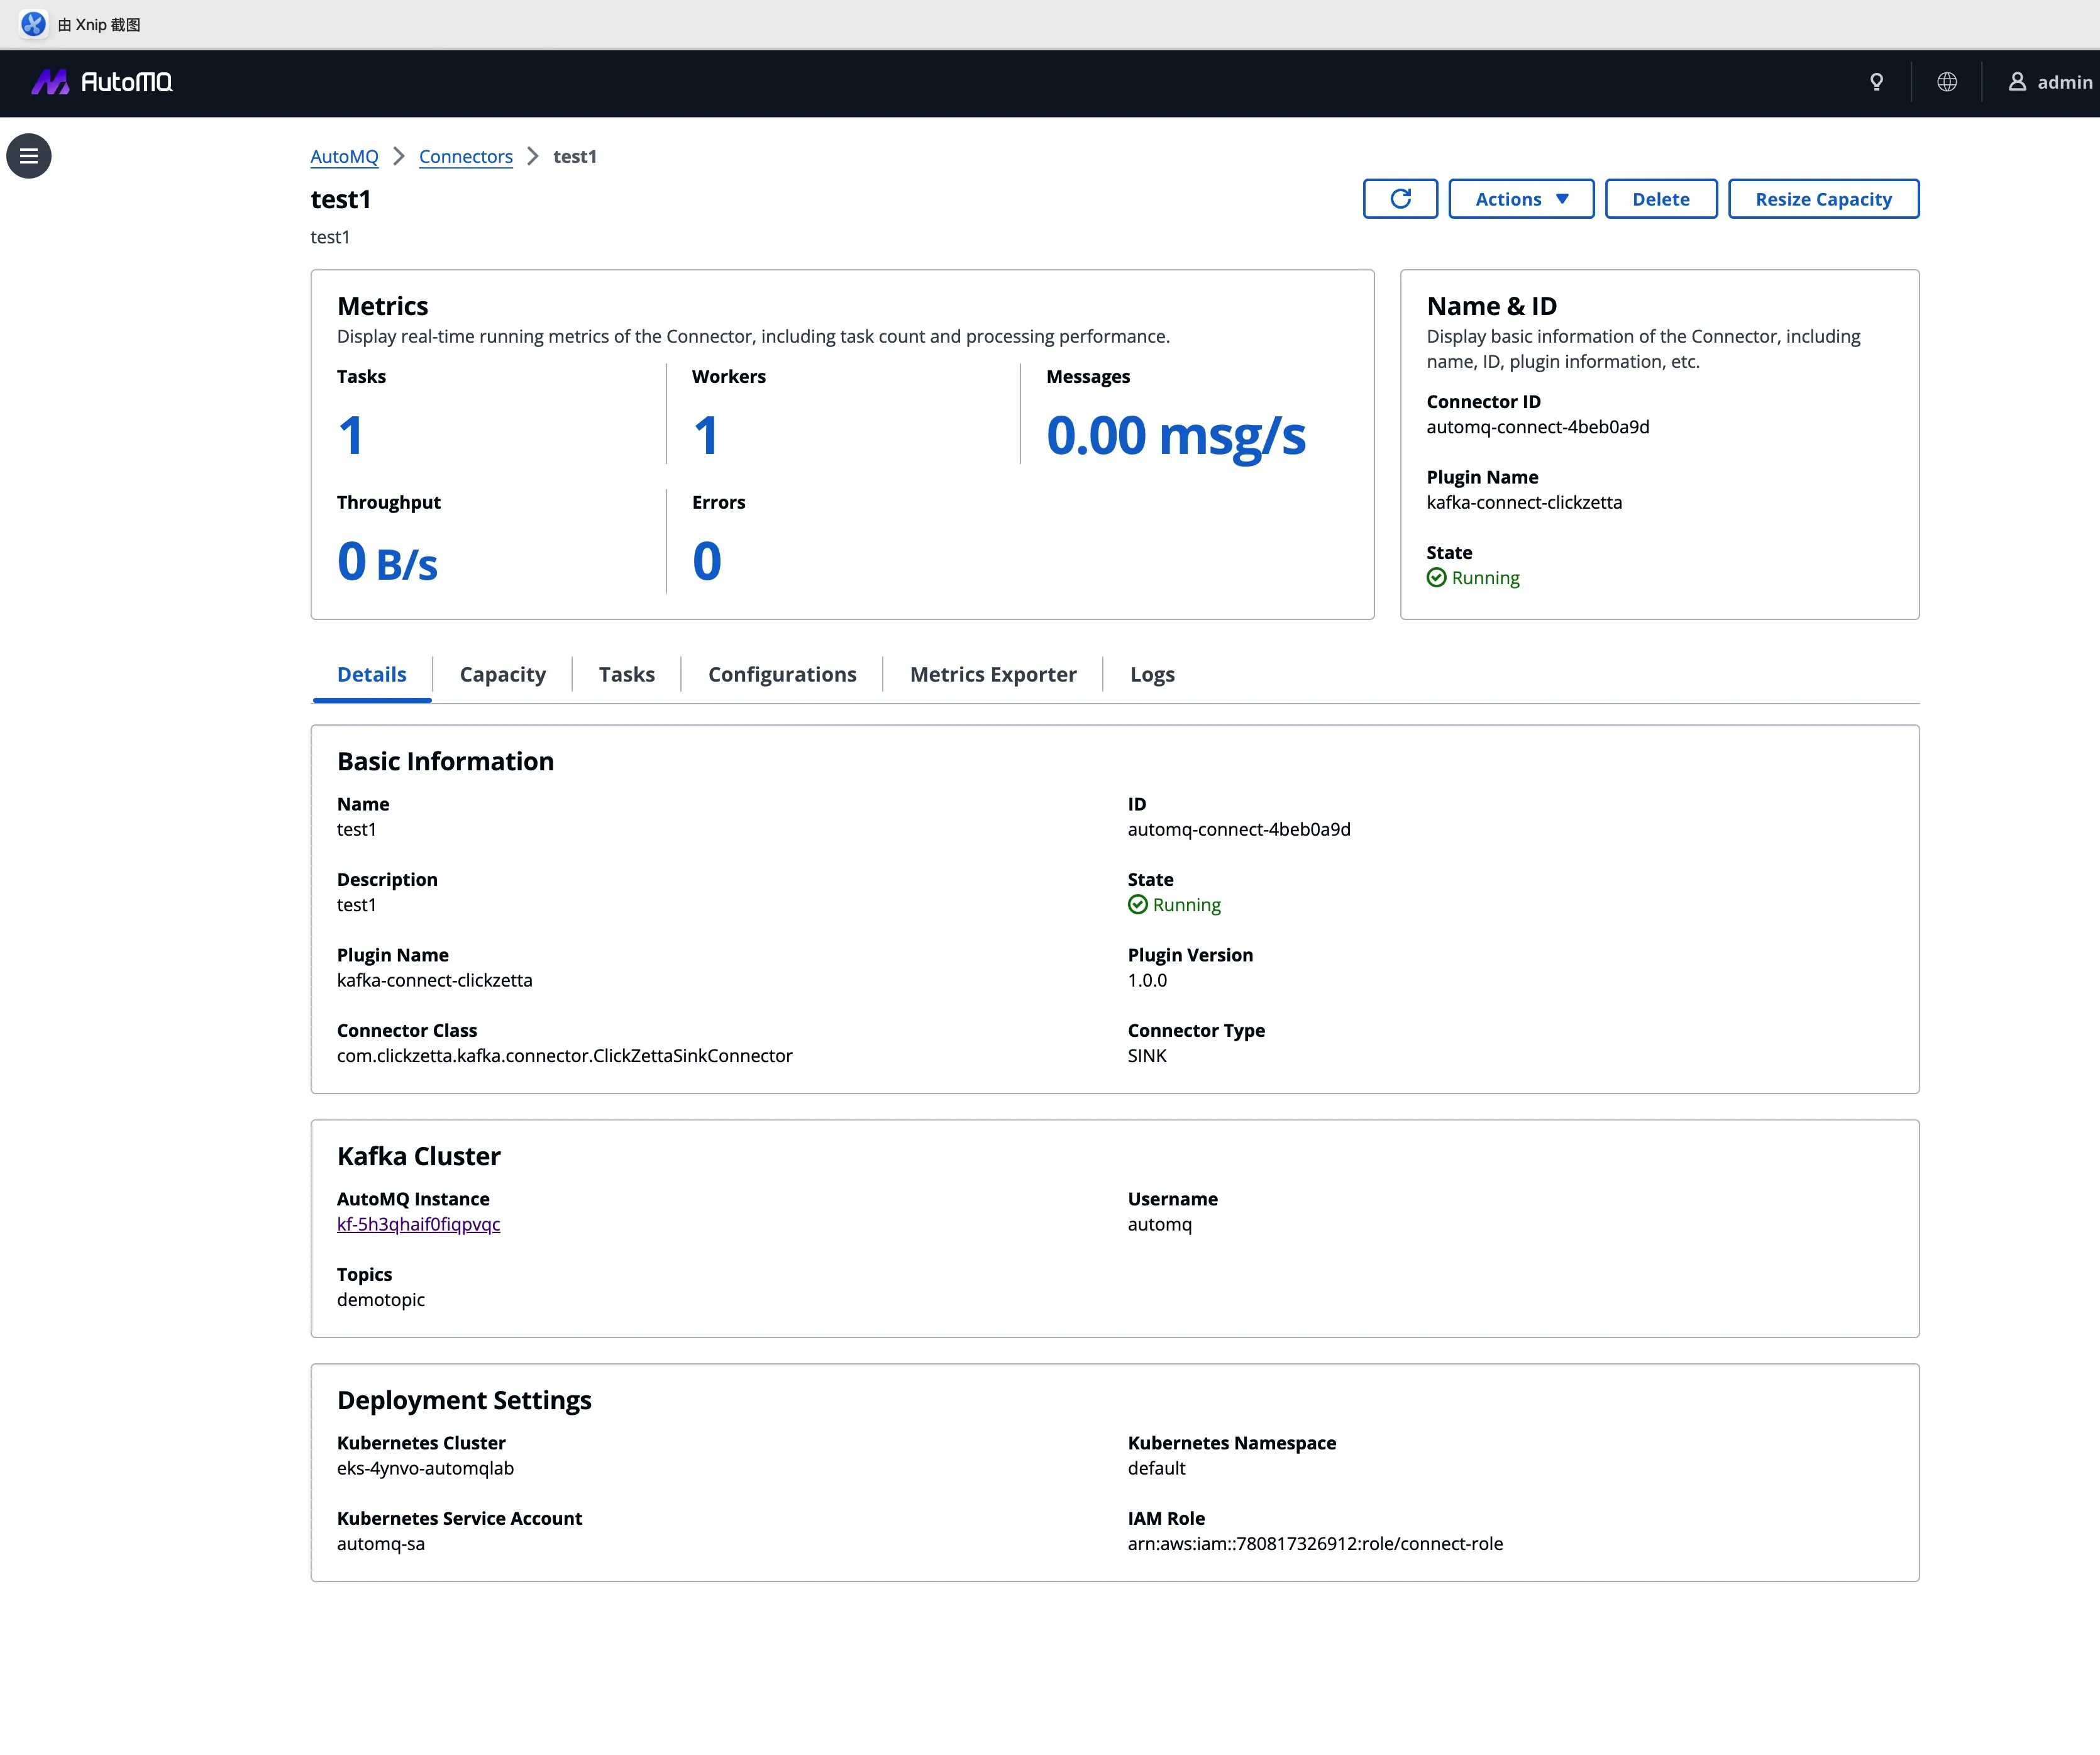Click the lightbulb tips icon
The image size is (2100, 1755).
coord(1877,82)
